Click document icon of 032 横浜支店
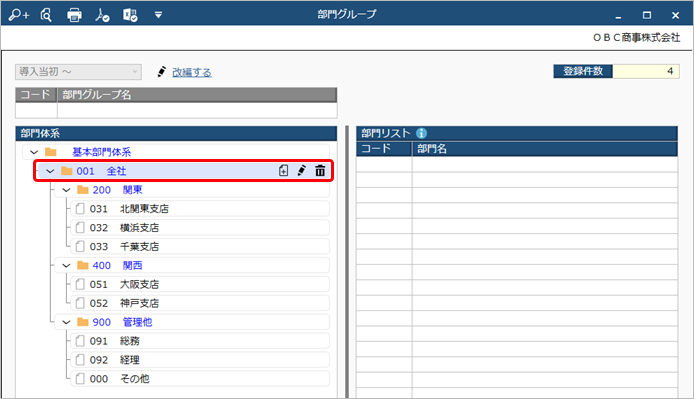This screenshot has height=399, width=694. click(80, 228)
